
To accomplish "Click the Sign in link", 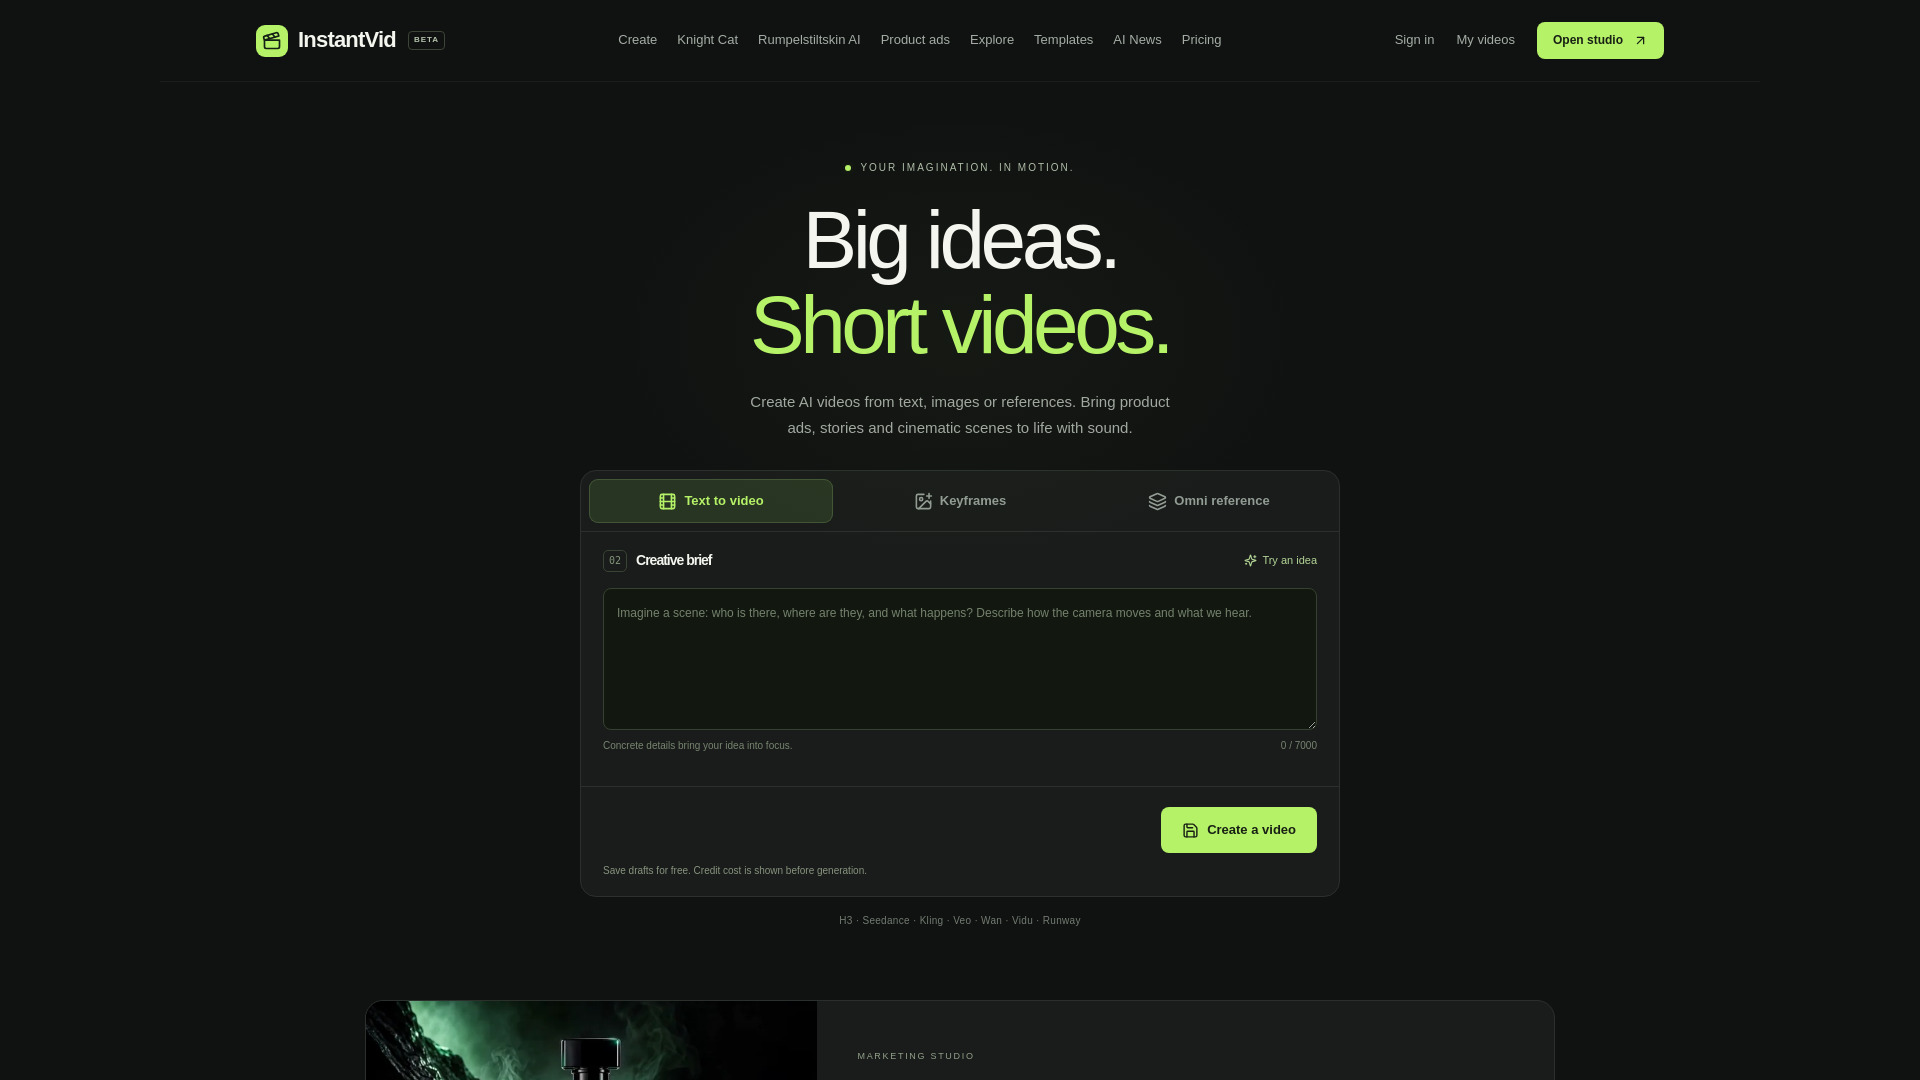I will tap(1414, 40).
